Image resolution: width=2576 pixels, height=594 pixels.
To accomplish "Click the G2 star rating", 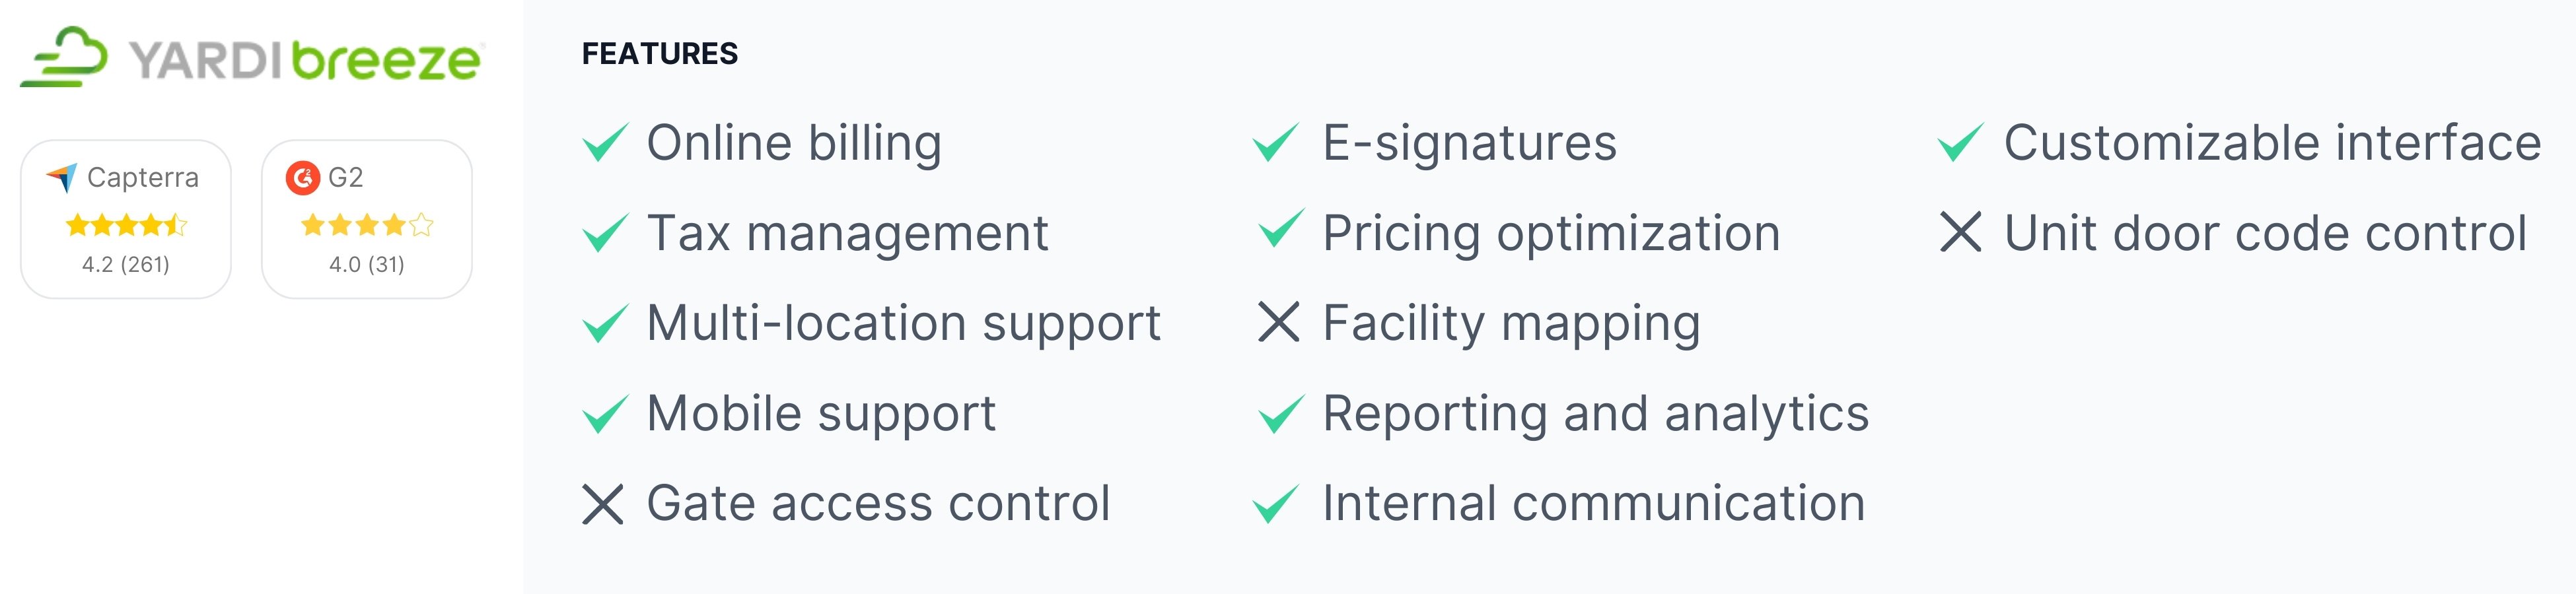I will click(x=367, y=225).
